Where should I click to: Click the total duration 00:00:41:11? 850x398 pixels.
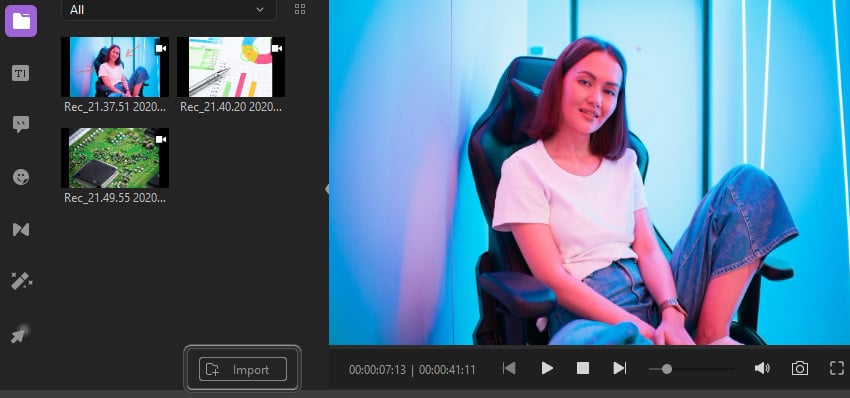[x=447, y=370]
